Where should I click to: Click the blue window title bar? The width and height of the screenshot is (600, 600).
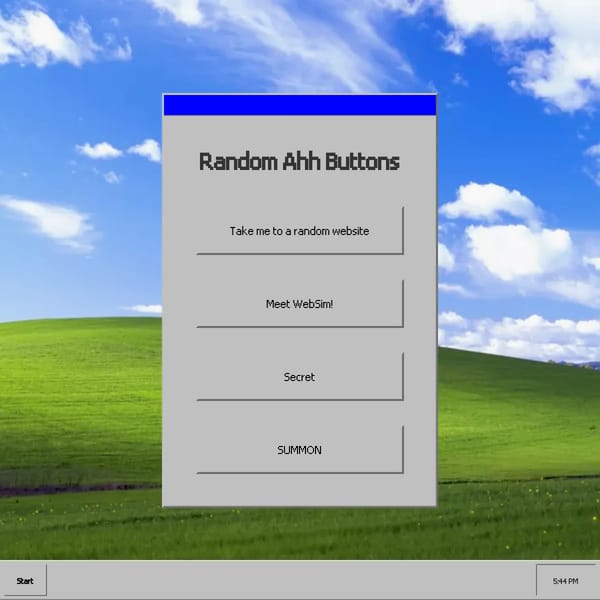click(300, 105)
